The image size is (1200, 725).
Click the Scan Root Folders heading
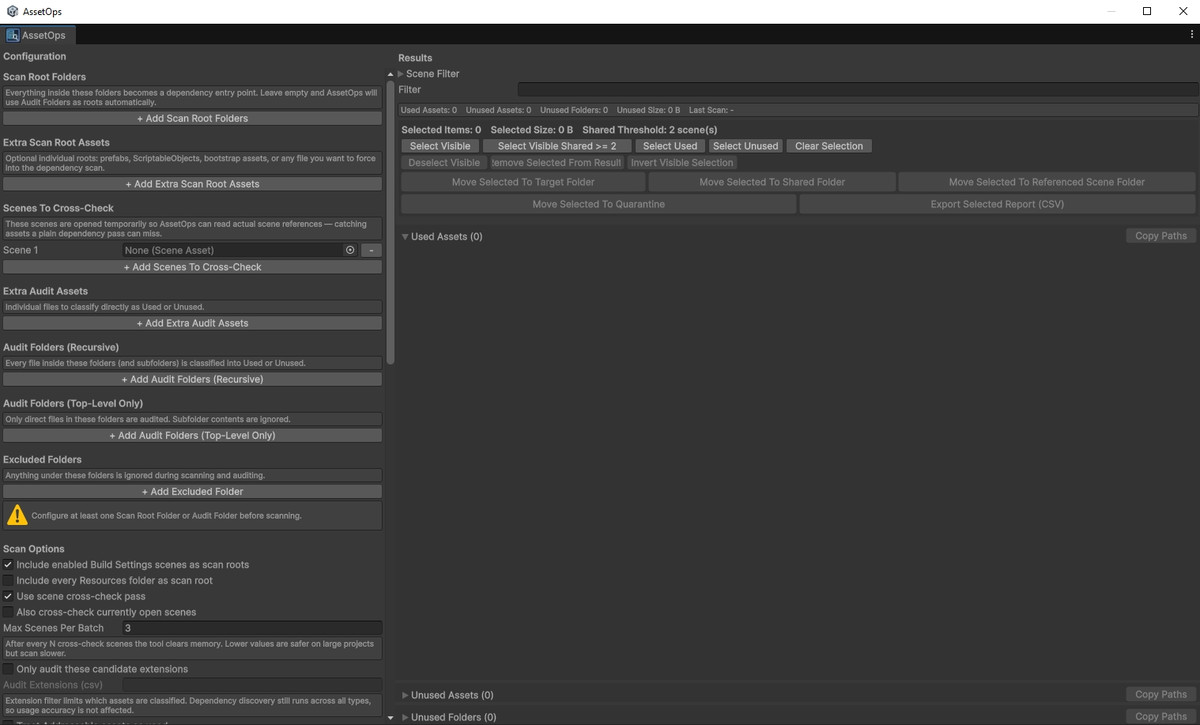point(44,77)
